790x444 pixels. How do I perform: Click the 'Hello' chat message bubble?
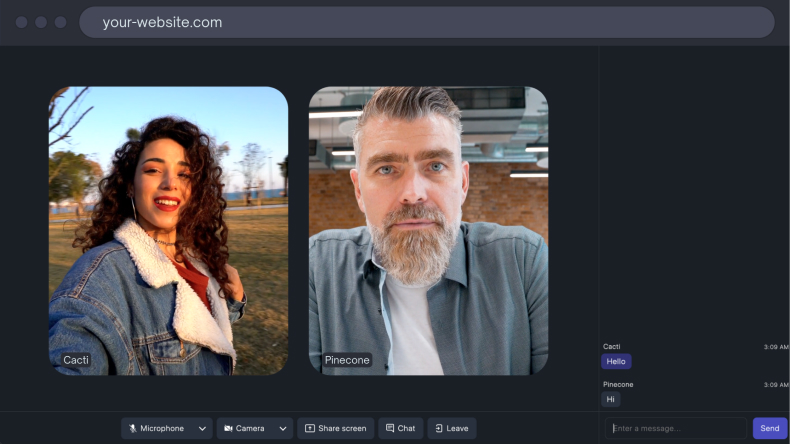tap(616, 362)
